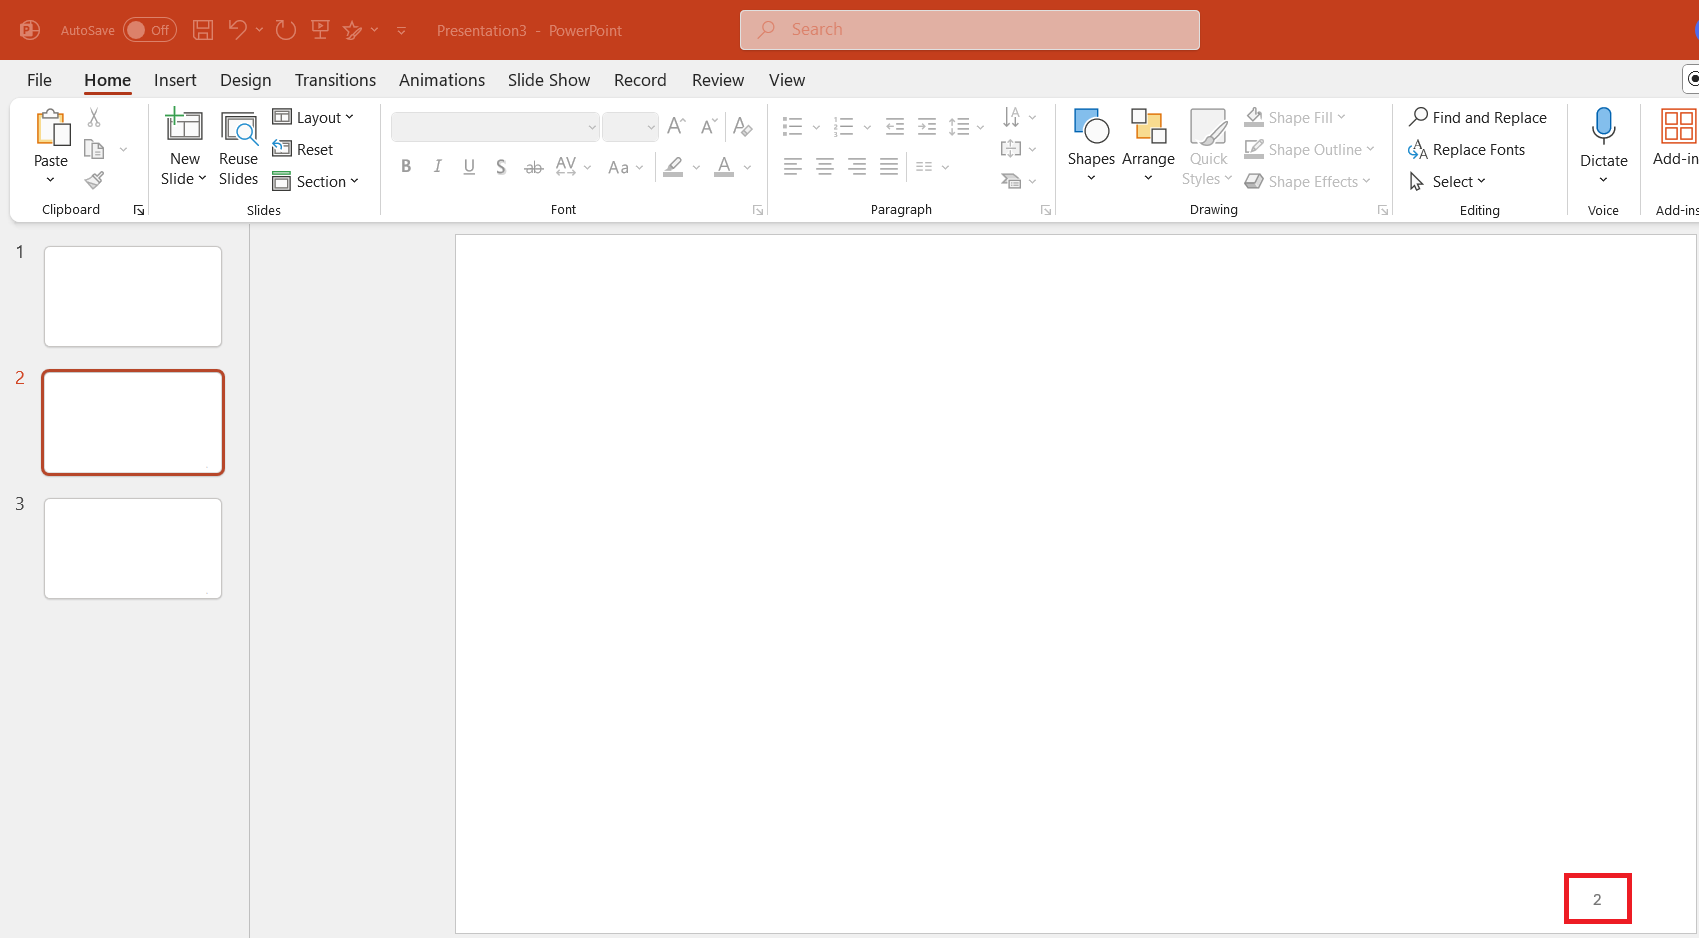Decrease font size icon

coord(709,126)
